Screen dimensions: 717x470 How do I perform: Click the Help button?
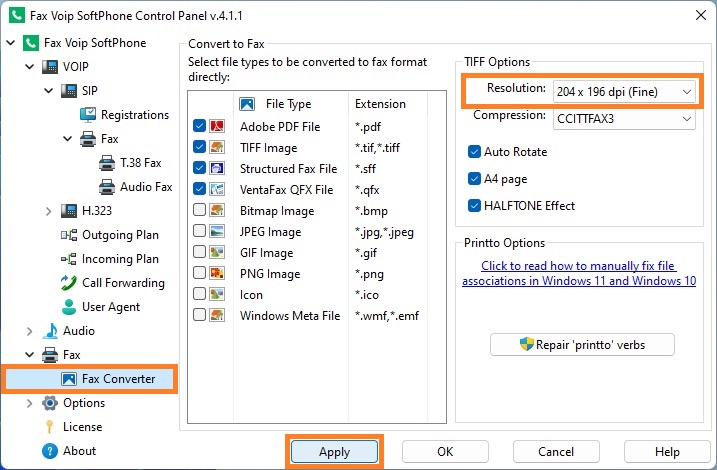[667, 452]
